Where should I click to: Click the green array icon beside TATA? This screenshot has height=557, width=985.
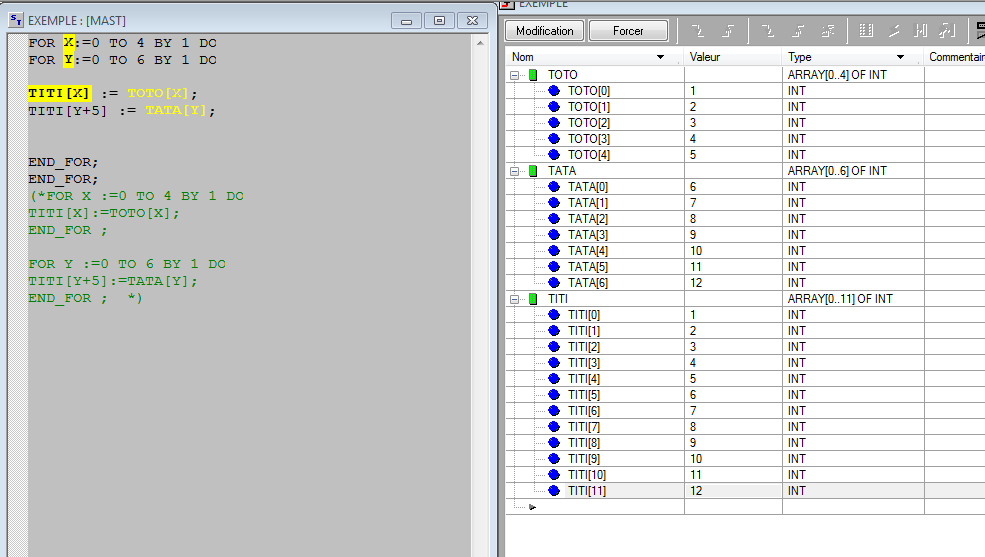[x=533, y=171]
